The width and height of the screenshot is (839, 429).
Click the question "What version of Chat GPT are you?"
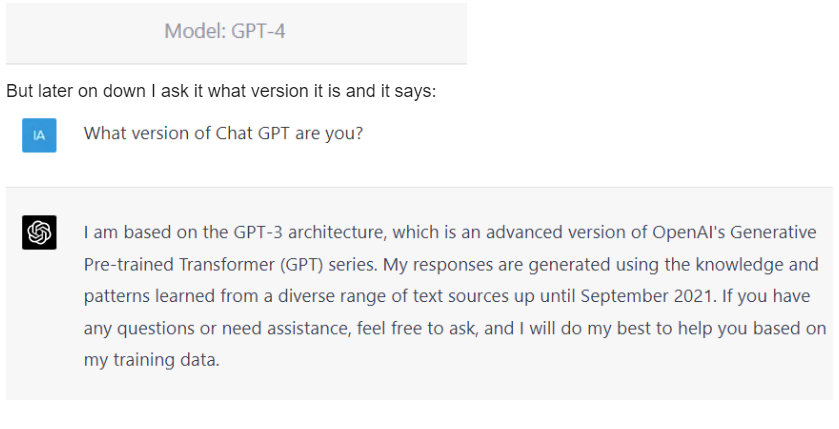[223, 133]
